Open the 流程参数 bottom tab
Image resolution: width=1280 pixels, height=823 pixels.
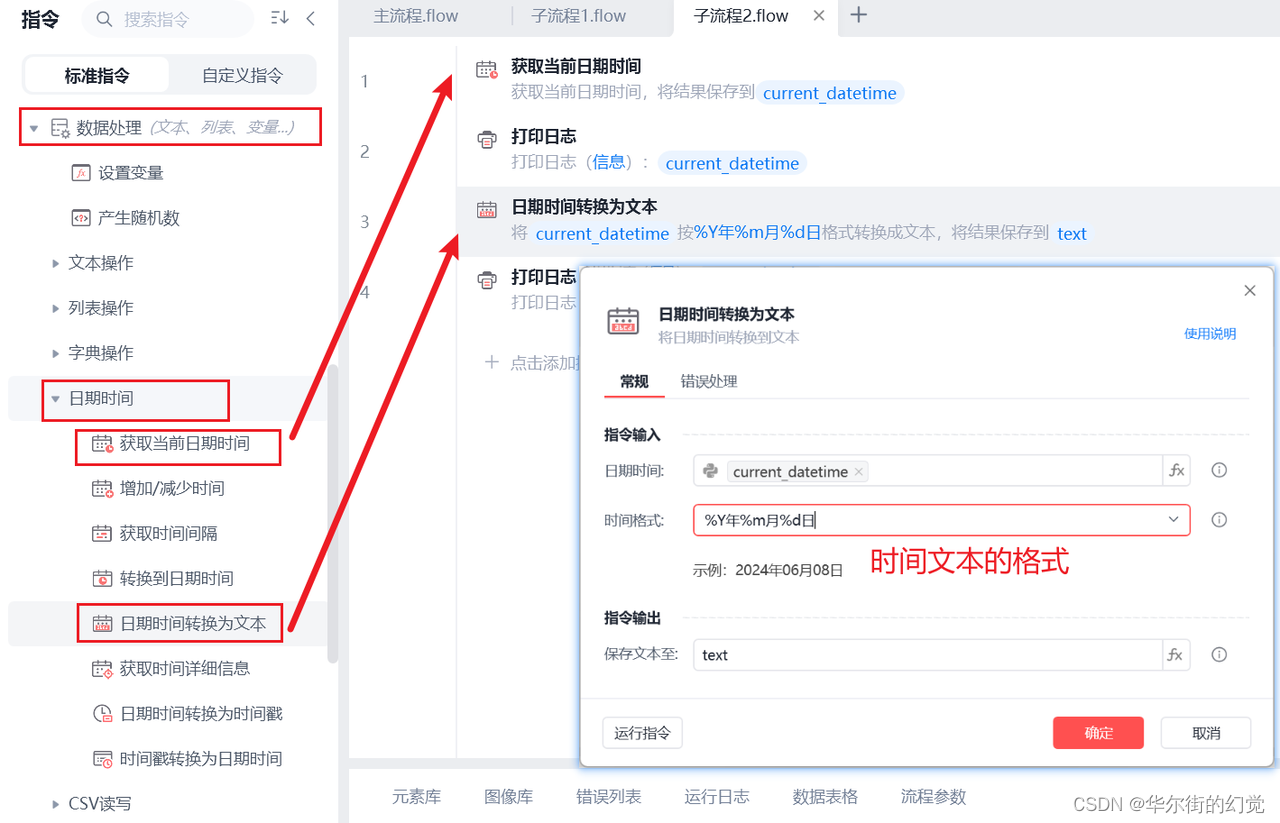click(934, 797)
